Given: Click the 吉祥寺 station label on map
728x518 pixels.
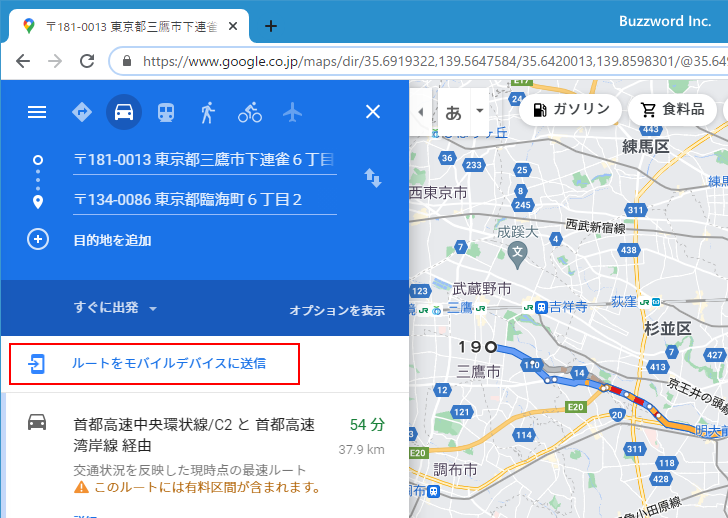Looking at the screenshot, I should 568,307.
